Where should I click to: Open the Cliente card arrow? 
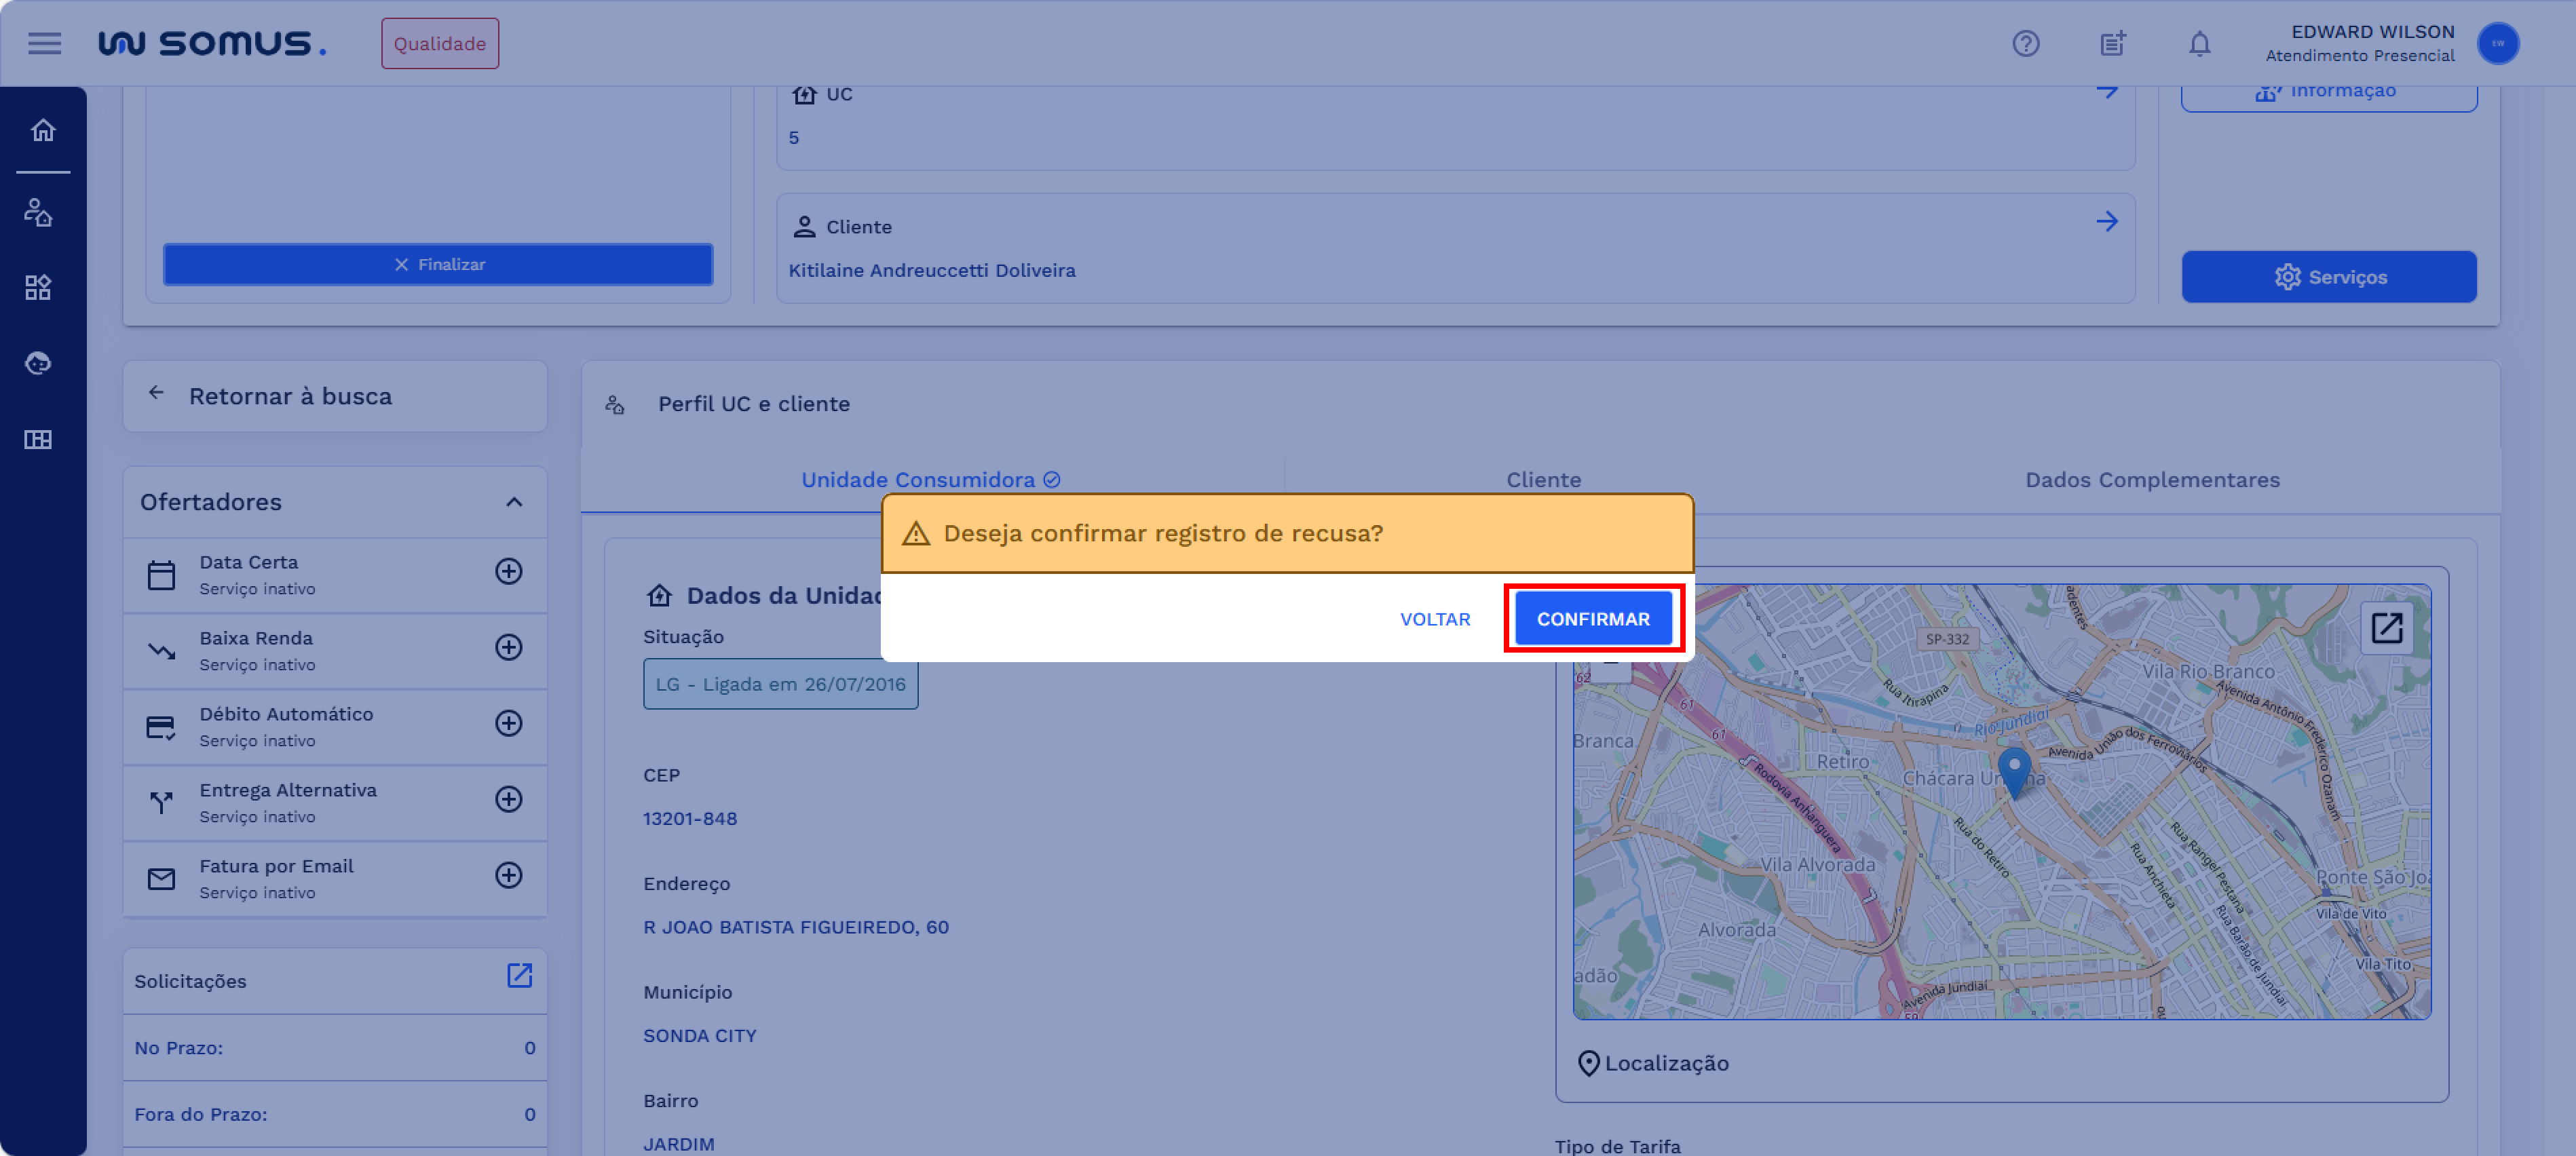click(x=2106, y=222)
